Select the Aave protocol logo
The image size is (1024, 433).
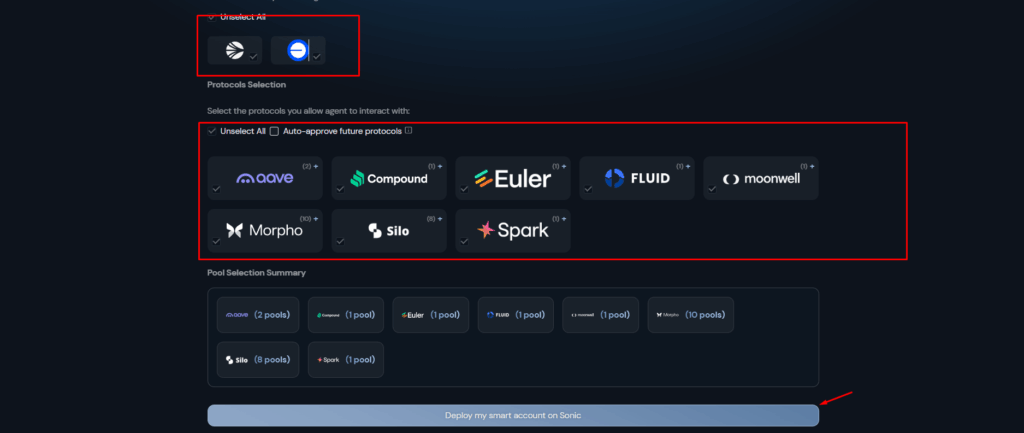tap(265, 178)
